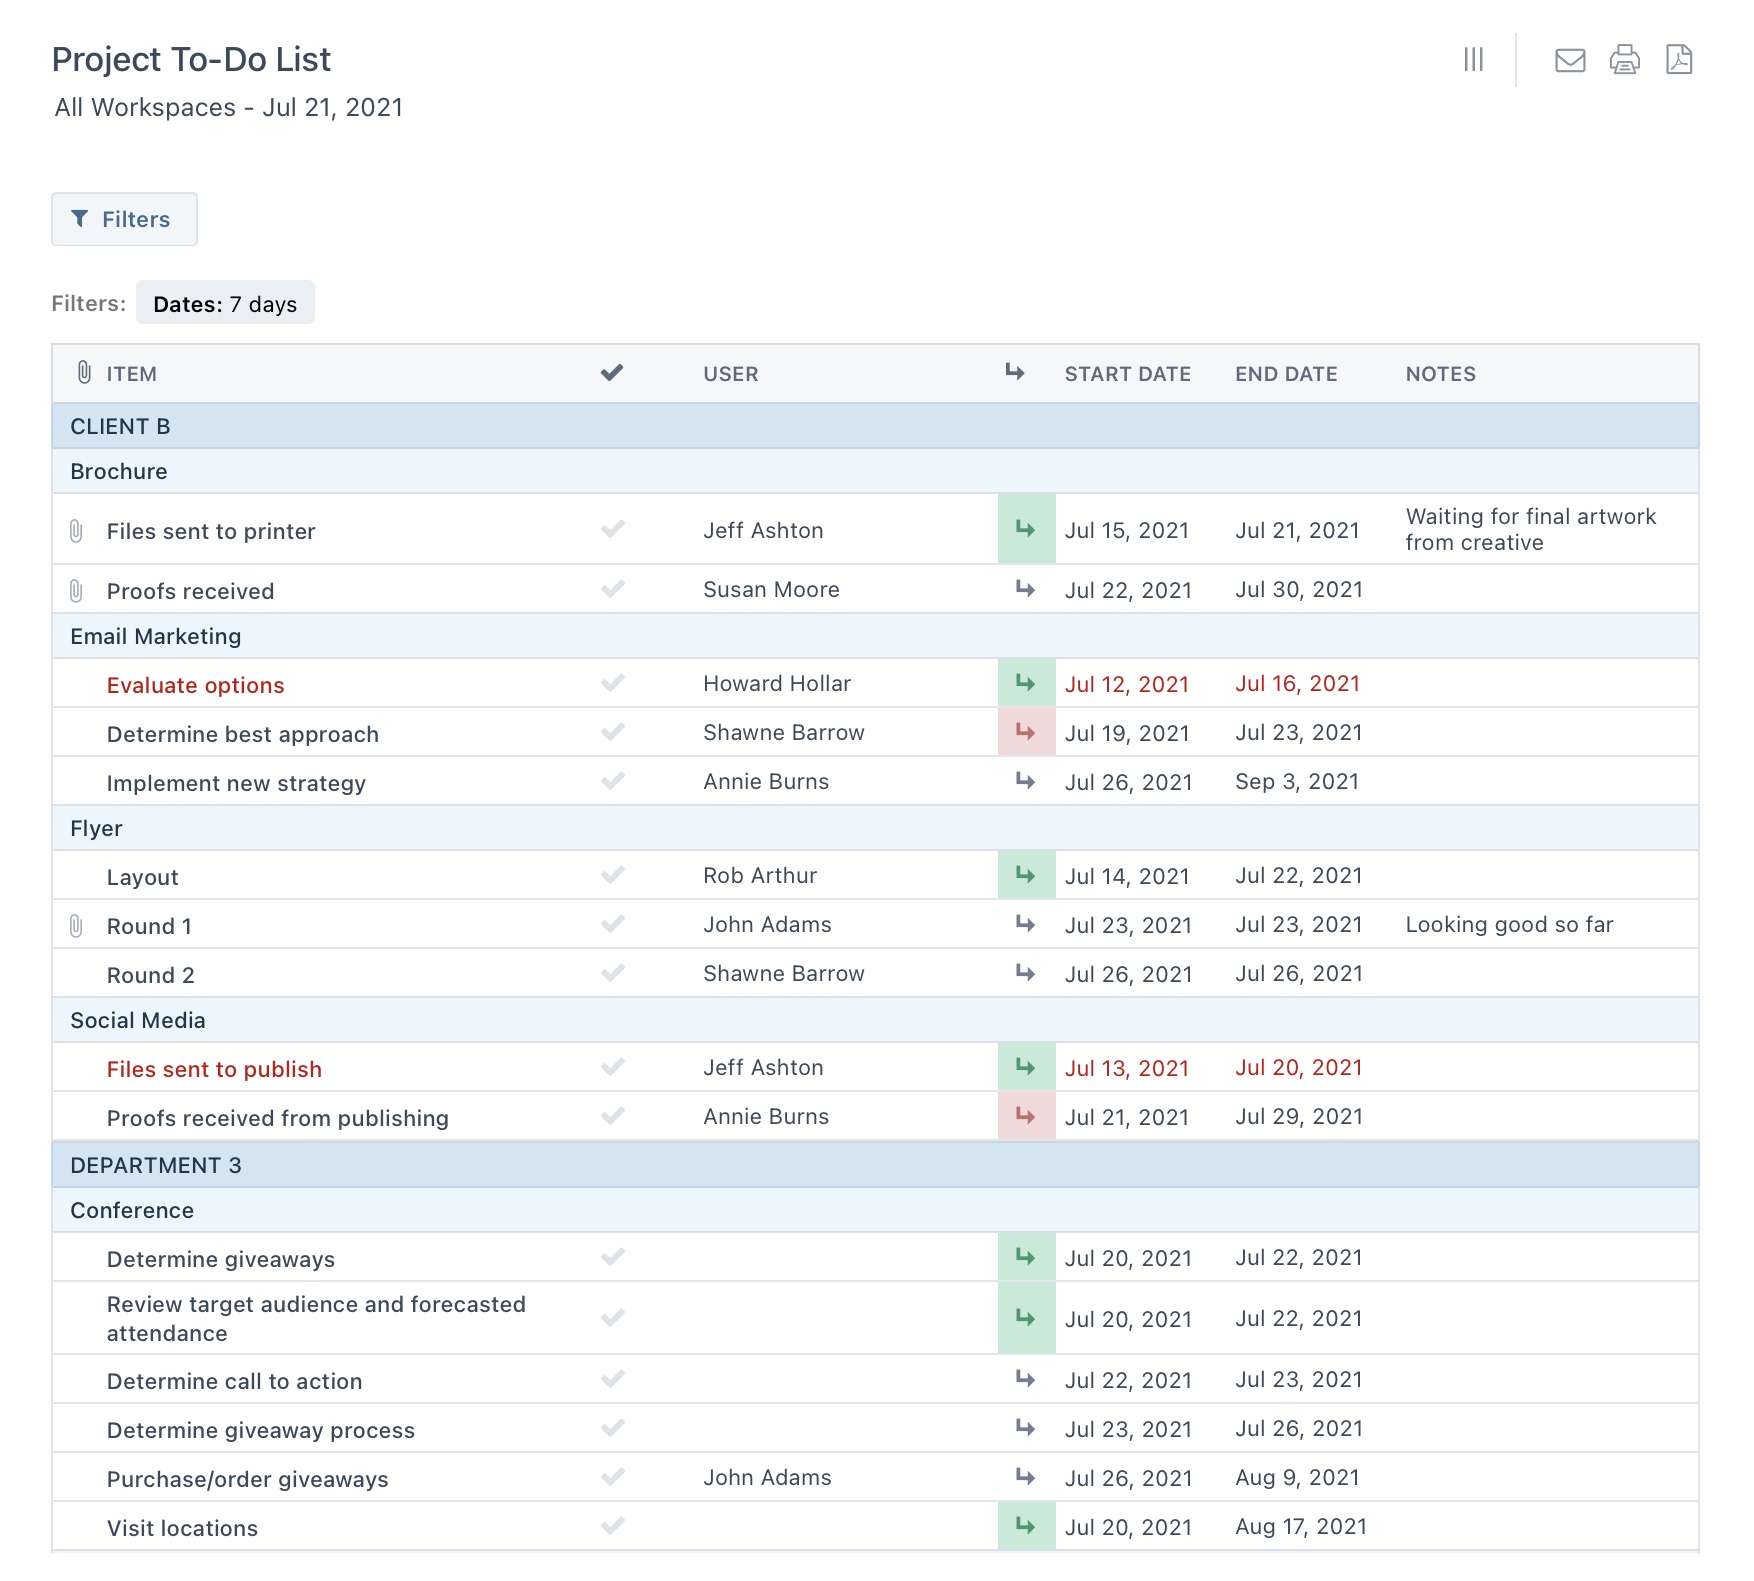The width and height of the screenshot is (1754, 1581).
Task: Select the Conference section header
Action: 131,1209
